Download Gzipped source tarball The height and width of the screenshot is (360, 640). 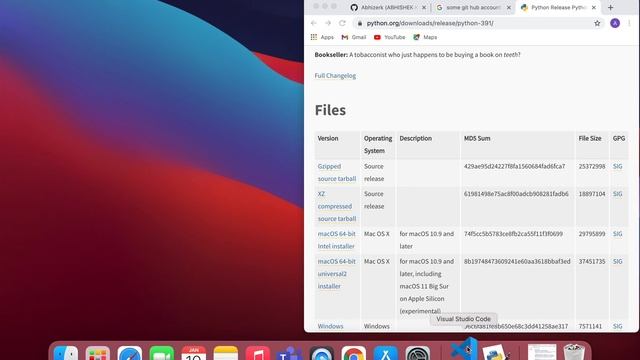pos(337,172)
